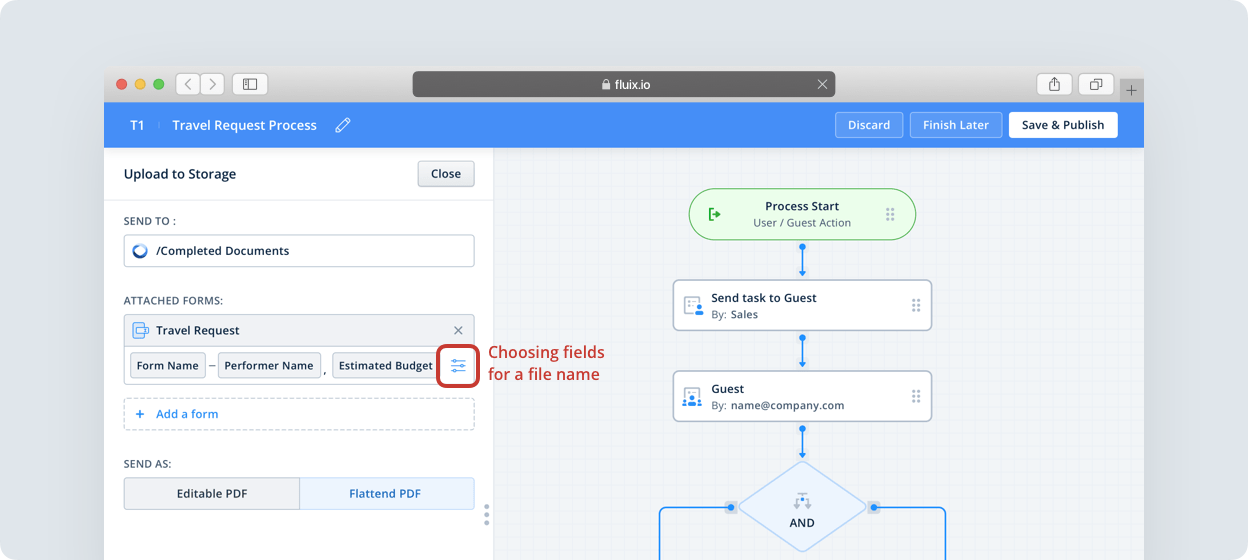
Task: Toggle the Safari sidebar button
Action: click(250, 84)
